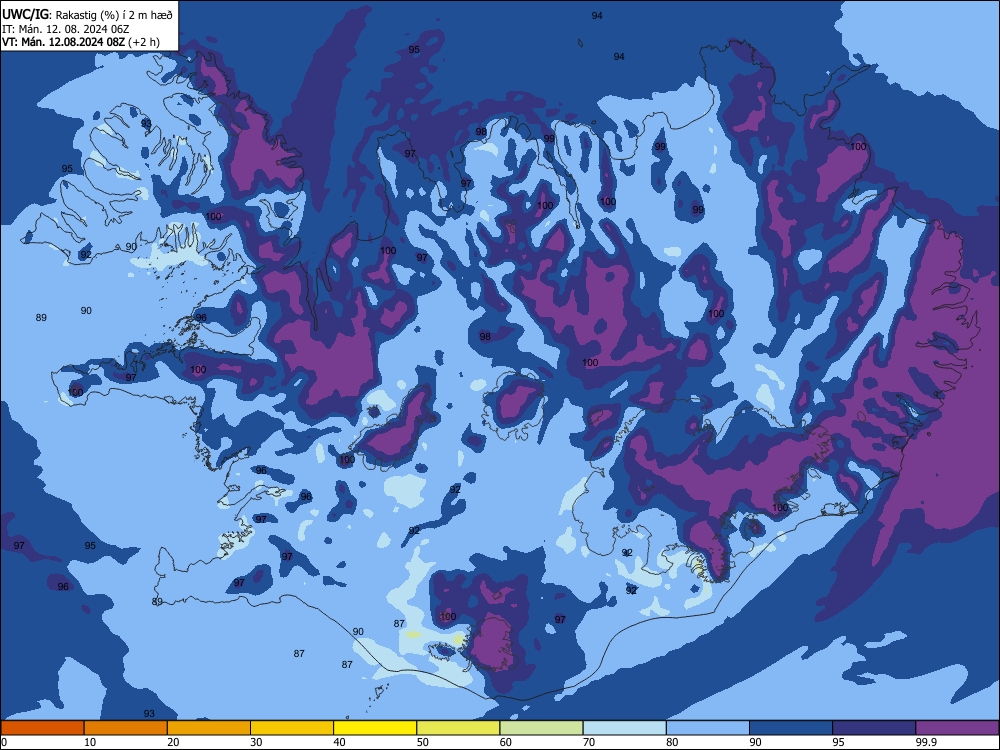Click the '40' legend scale label
This screenshot has height=750, width=1000.
pos(340,742)
